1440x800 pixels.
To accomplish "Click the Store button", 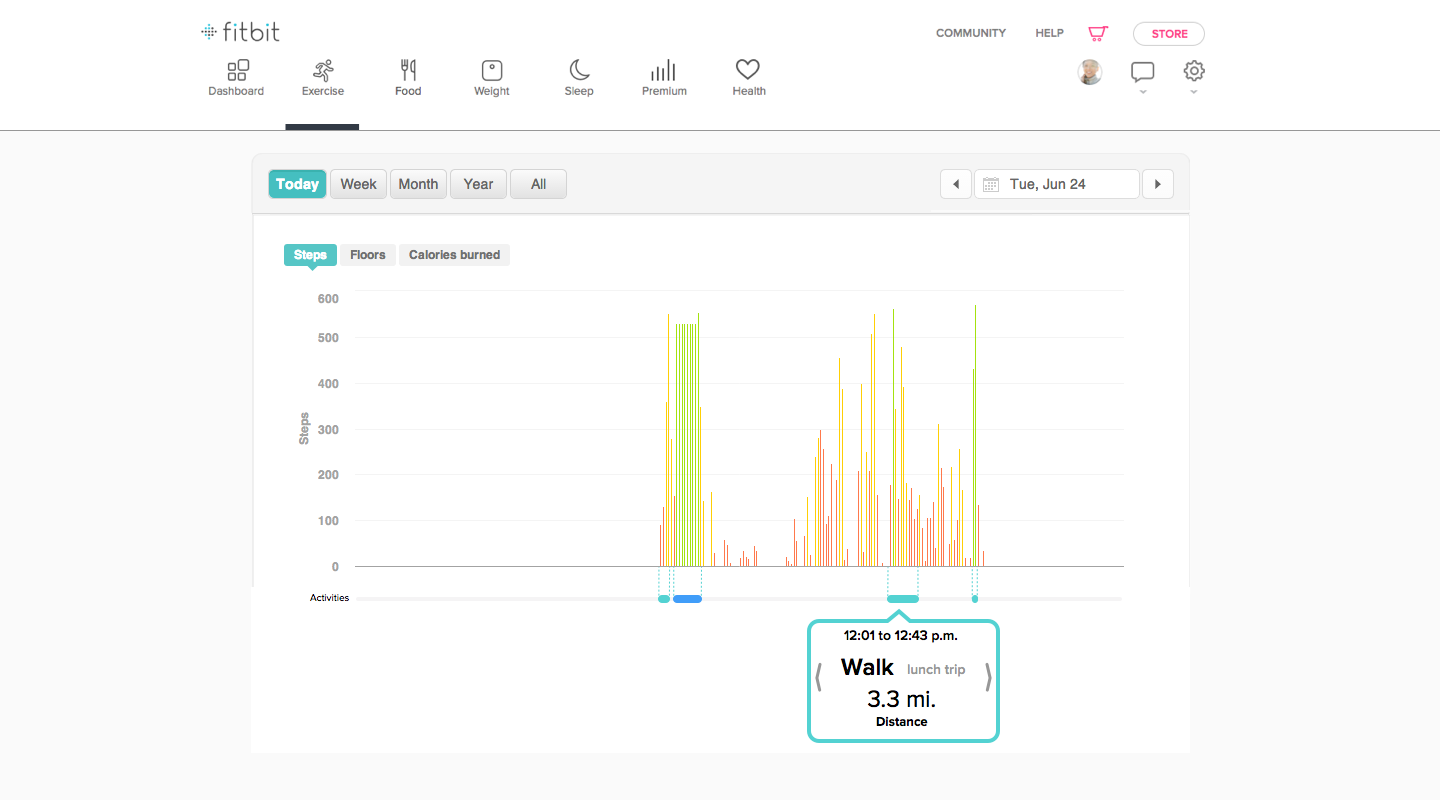I will 1169,34.
